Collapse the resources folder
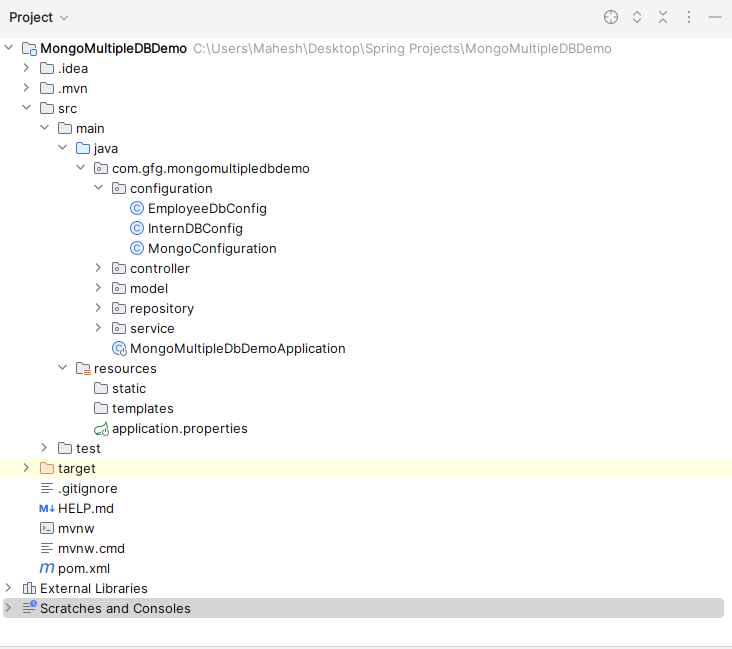 pyautogui.click(x=63, y=368)
